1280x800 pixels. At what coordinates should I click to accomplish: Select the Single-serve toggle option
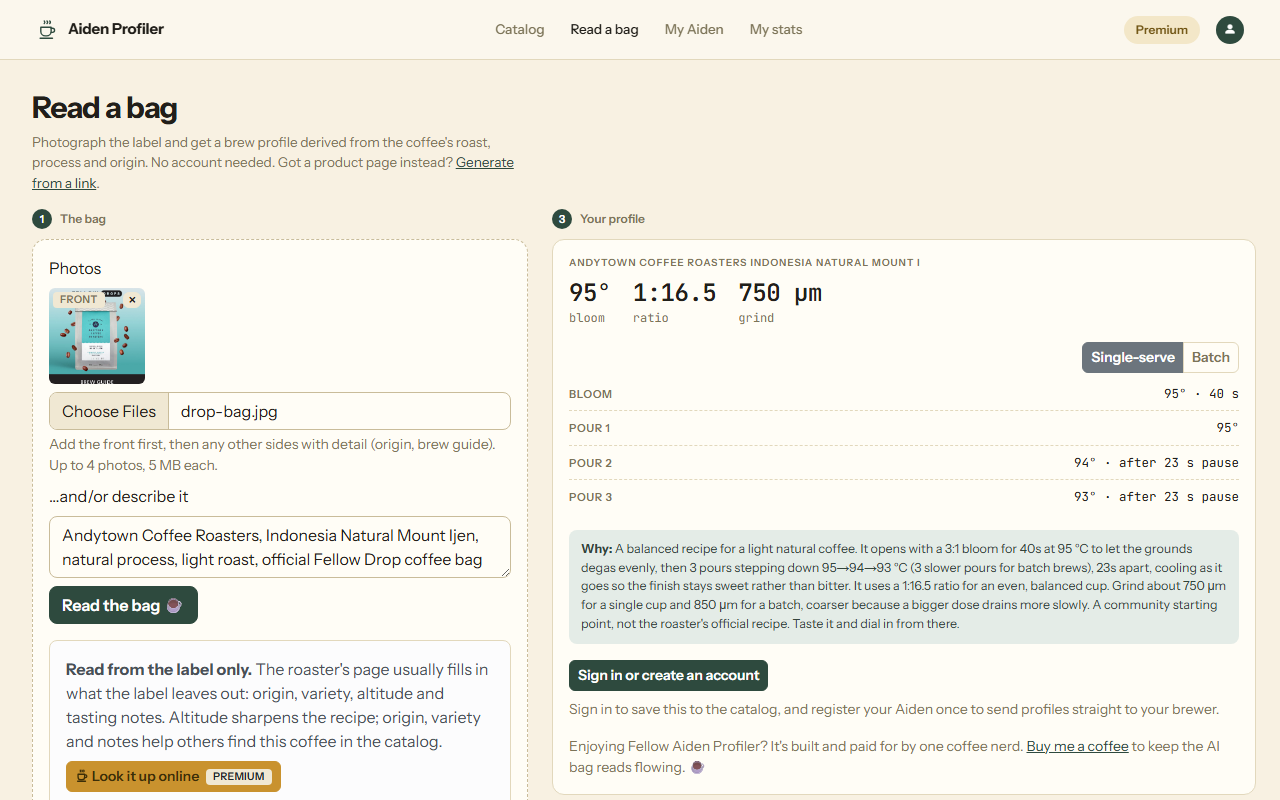pyautogui.click(x=1132, y=357)
